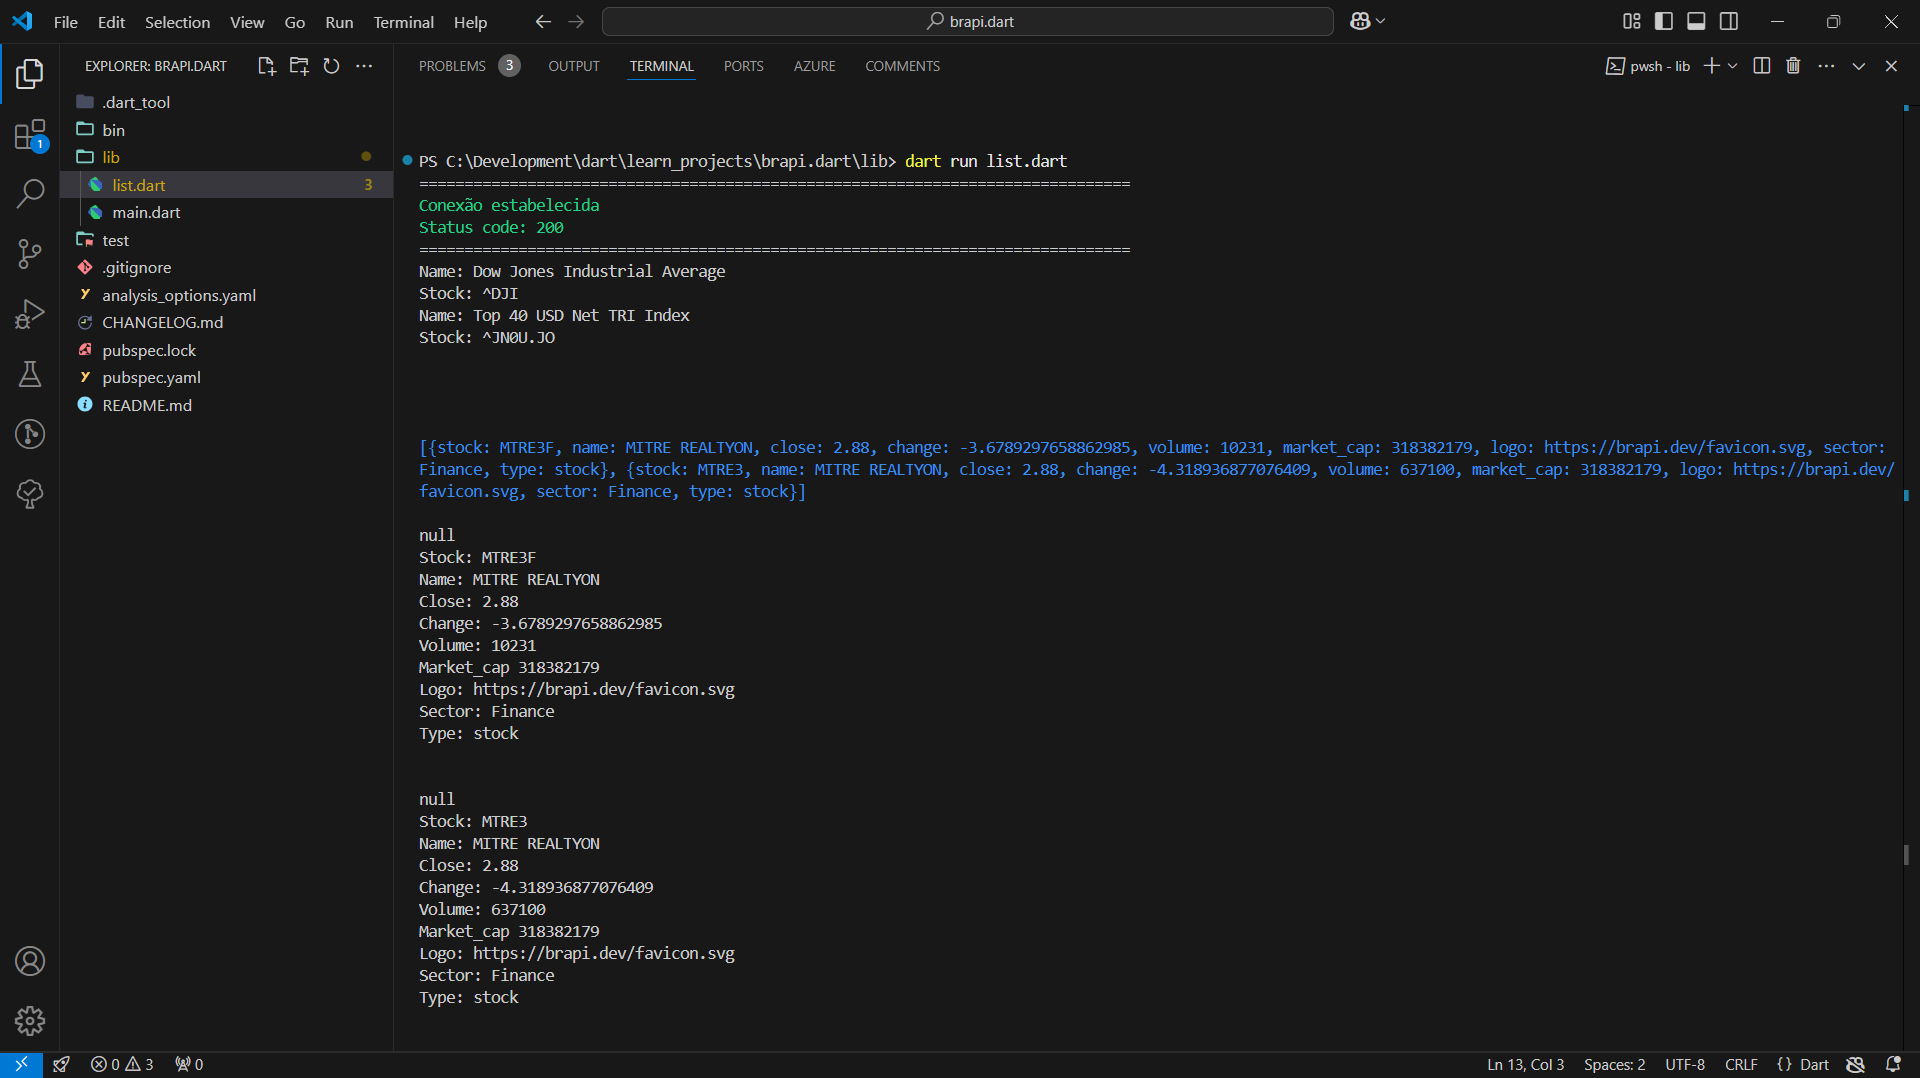Switch to the PORTS tab

coord(743,66)
